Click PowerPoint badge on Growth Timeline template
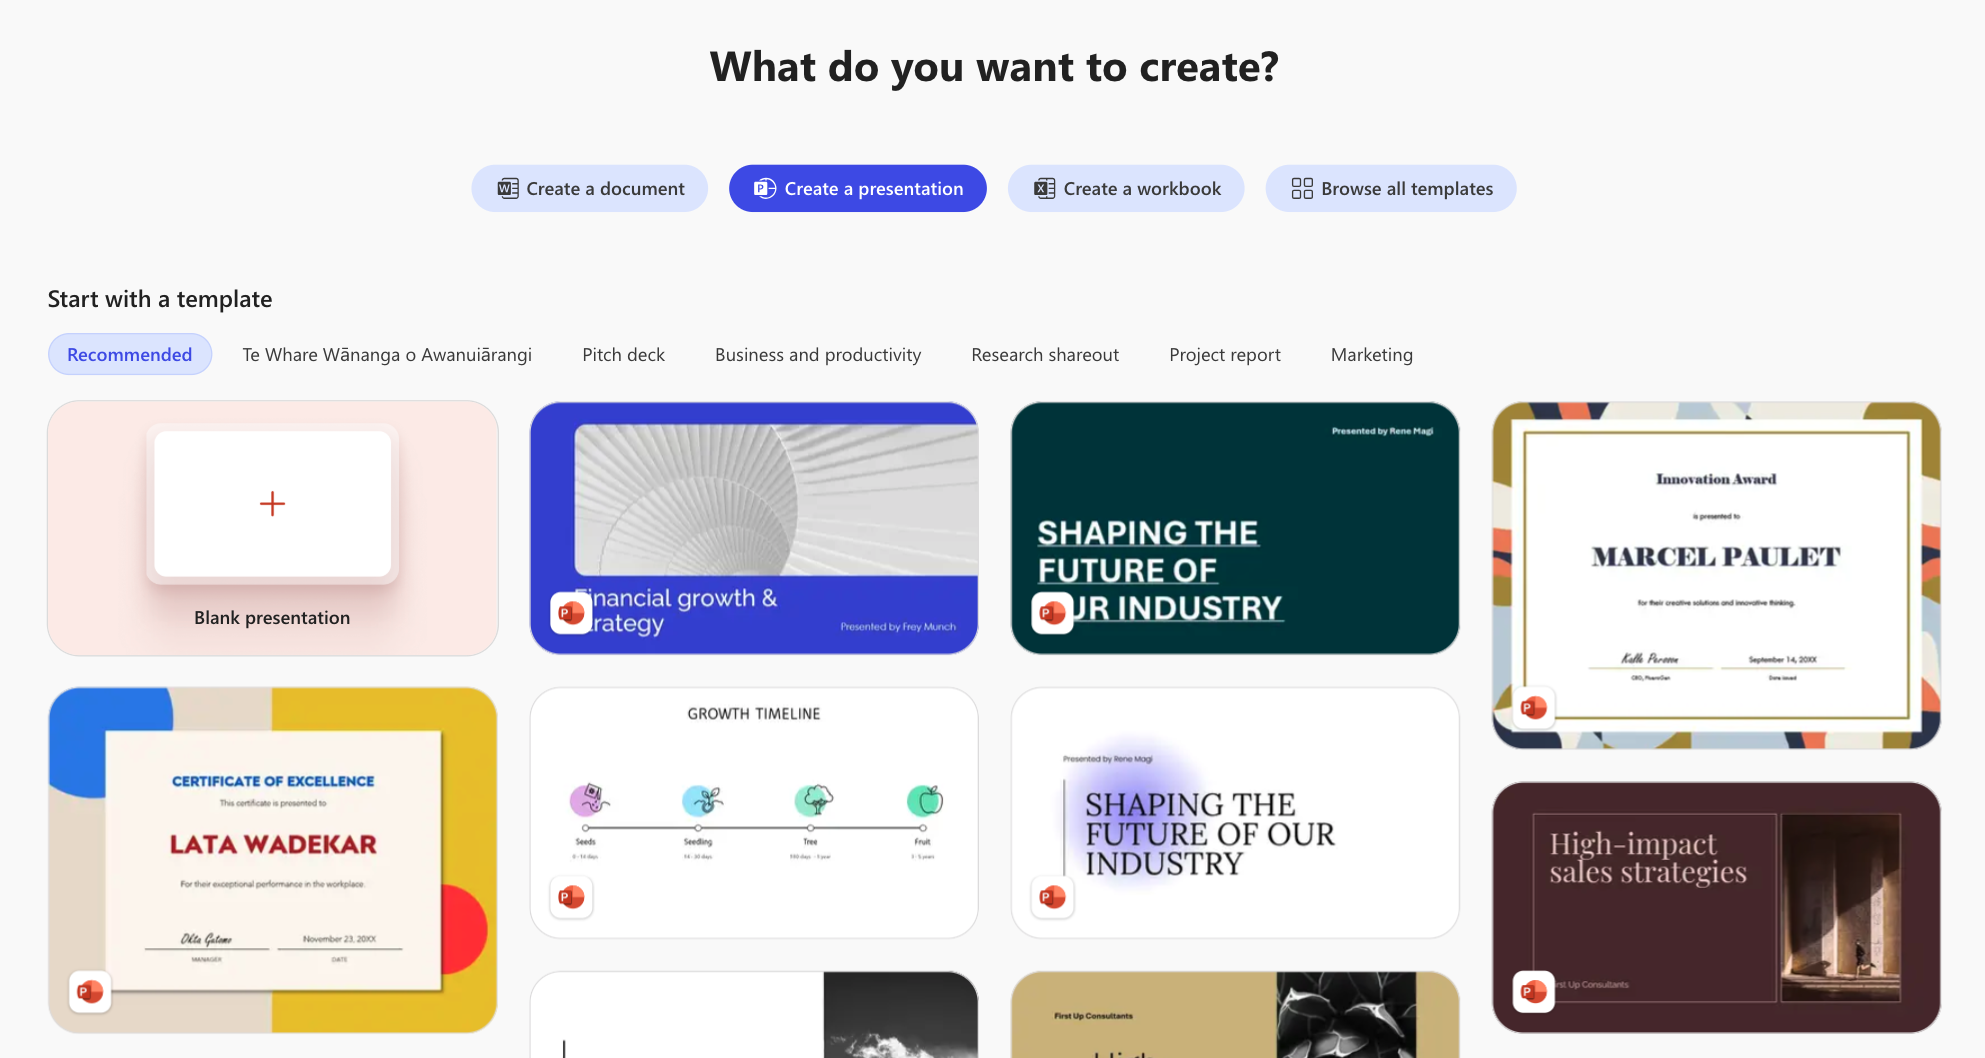Viewport: 1985px width, 1058px height. pyautogui.click(x=571, y=897)
